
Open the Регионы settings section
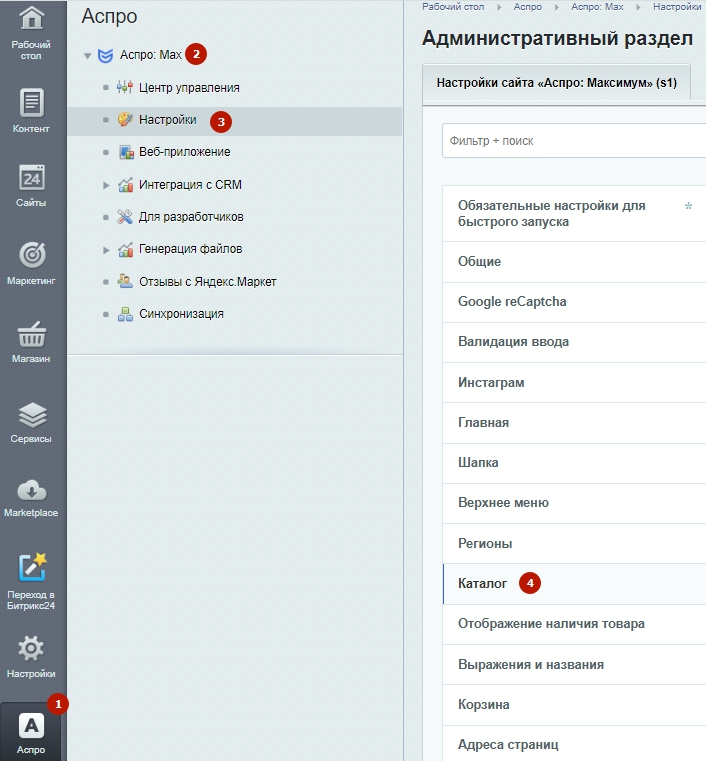click(574, 544)
